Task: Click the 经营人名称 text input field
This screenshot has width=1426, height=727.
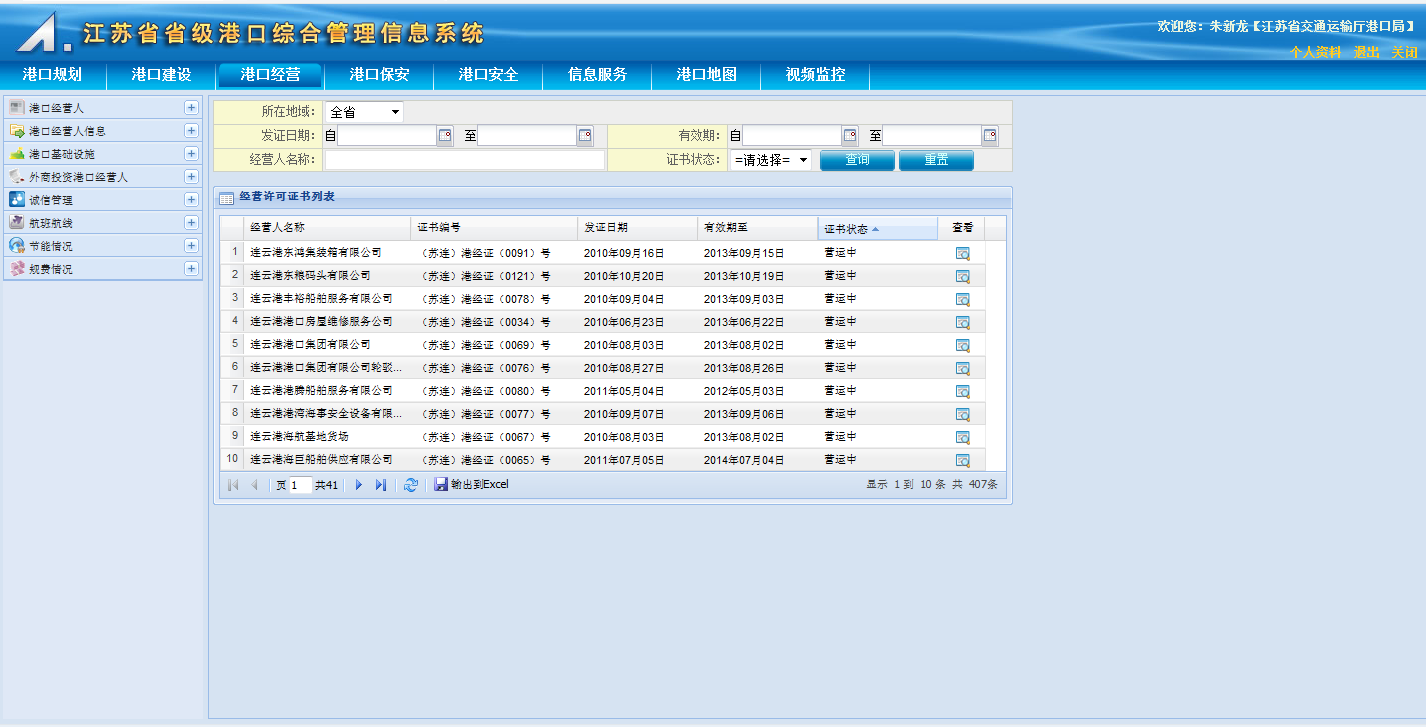Action: click(x=464, y=160)
